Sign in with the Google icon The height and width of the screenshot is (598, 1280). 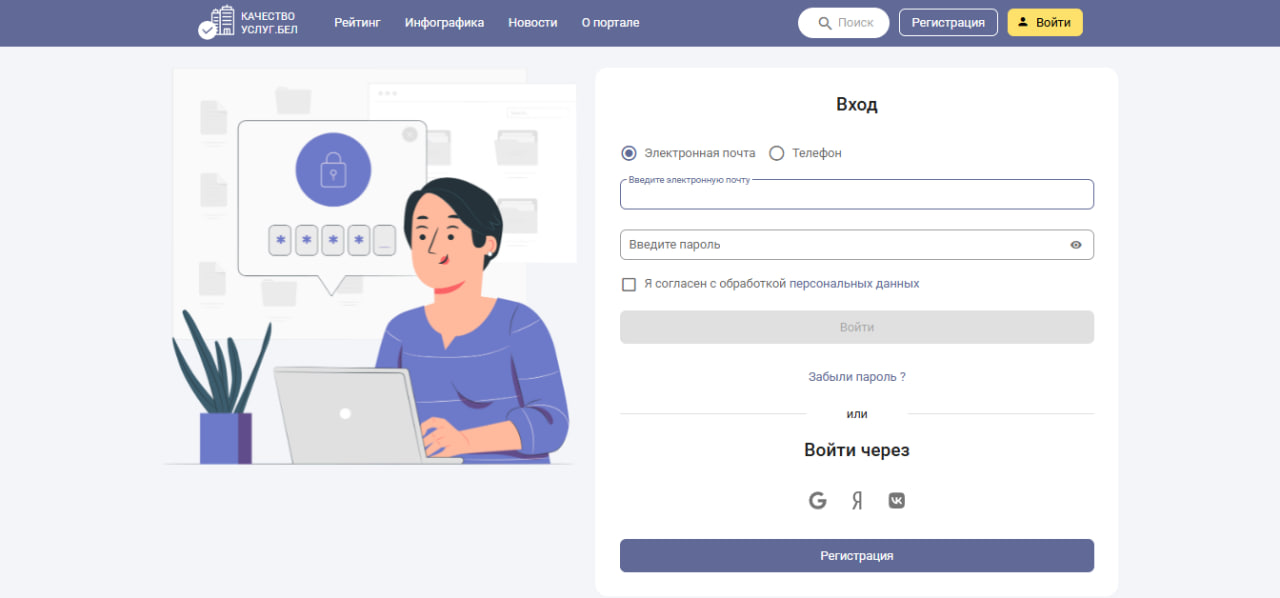[818, 501]
